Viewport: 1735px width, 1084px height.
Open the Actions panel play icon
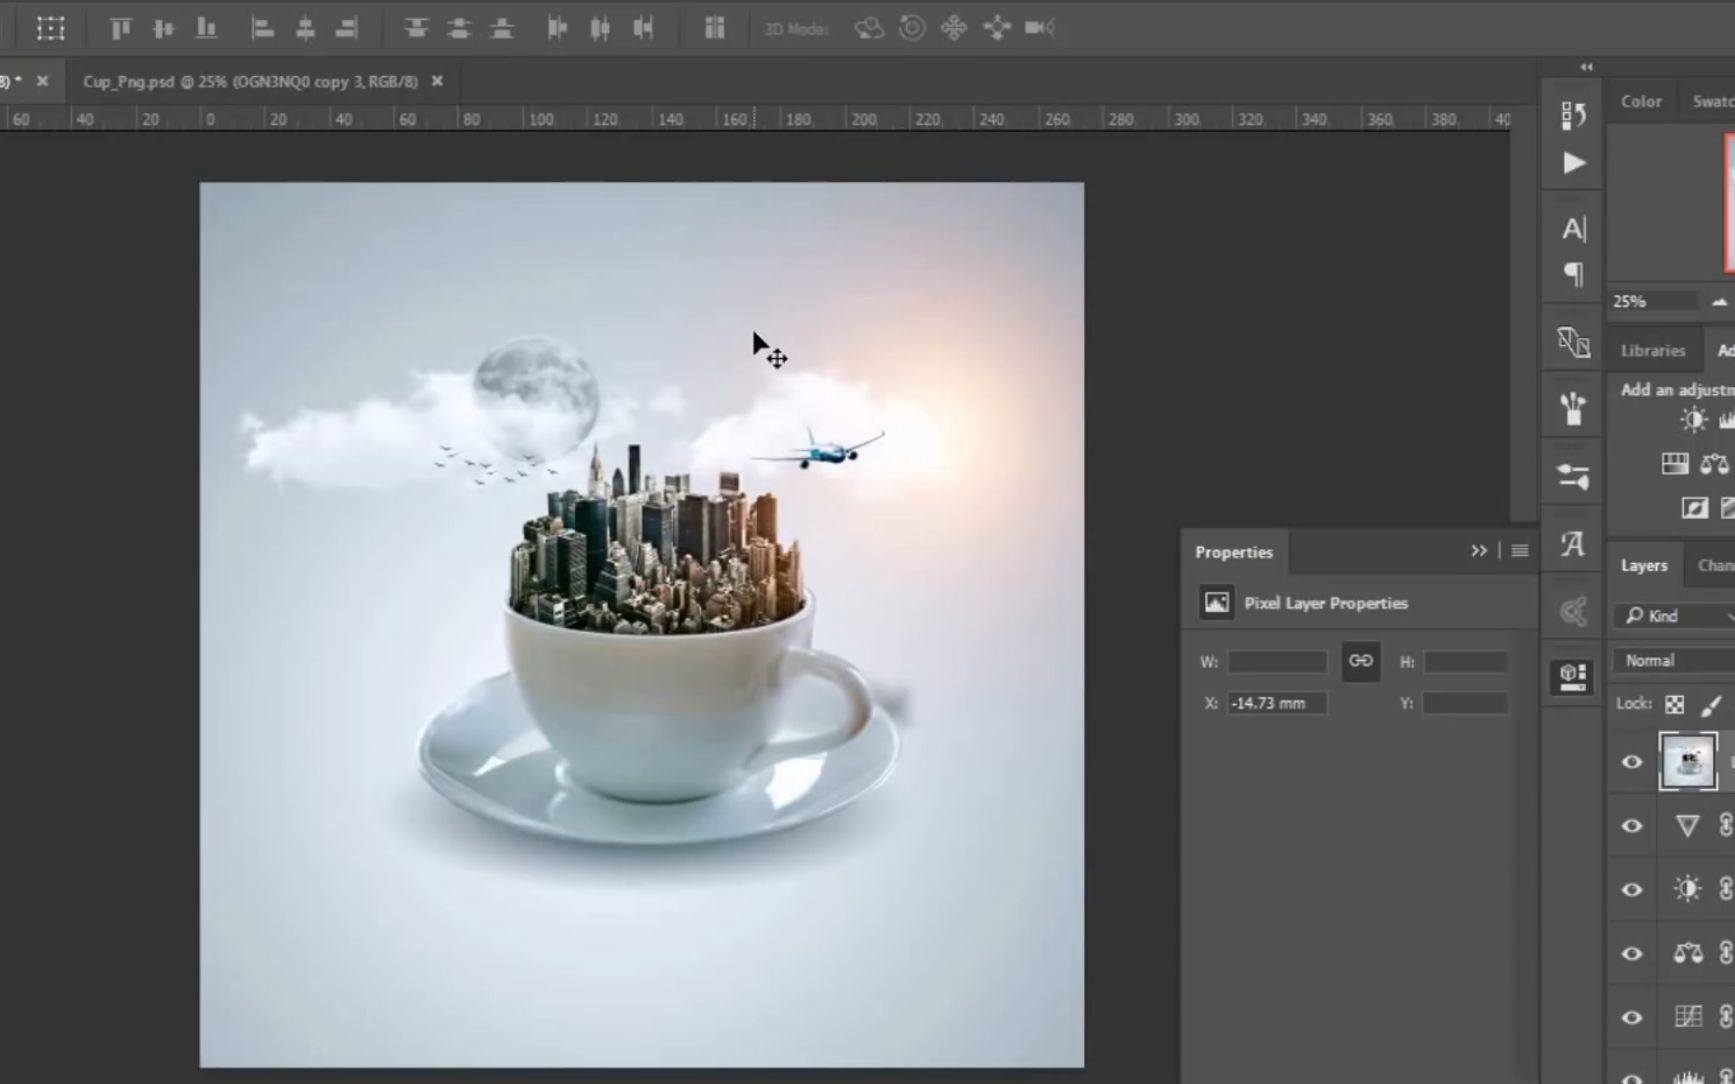1573,163
